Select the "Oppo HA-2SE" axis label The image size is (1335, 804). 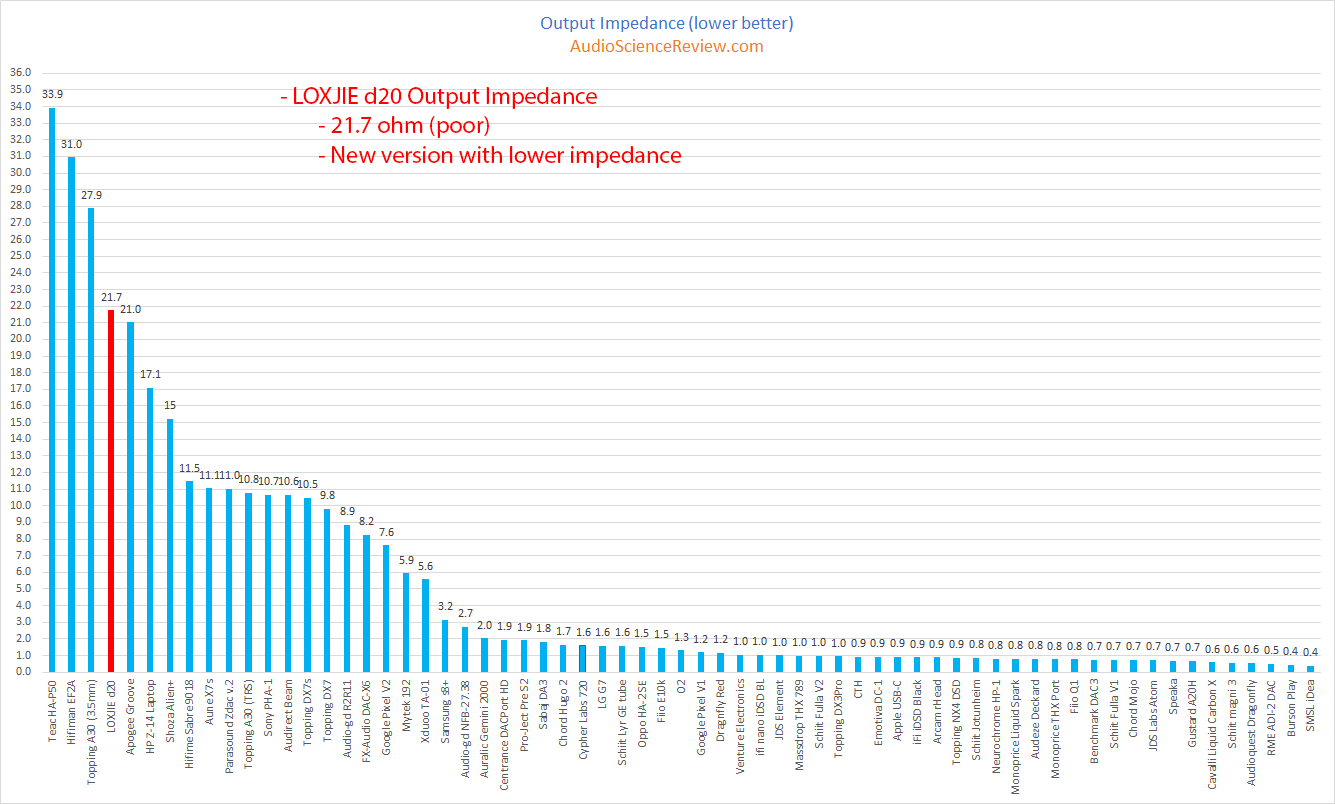(641, 716)
